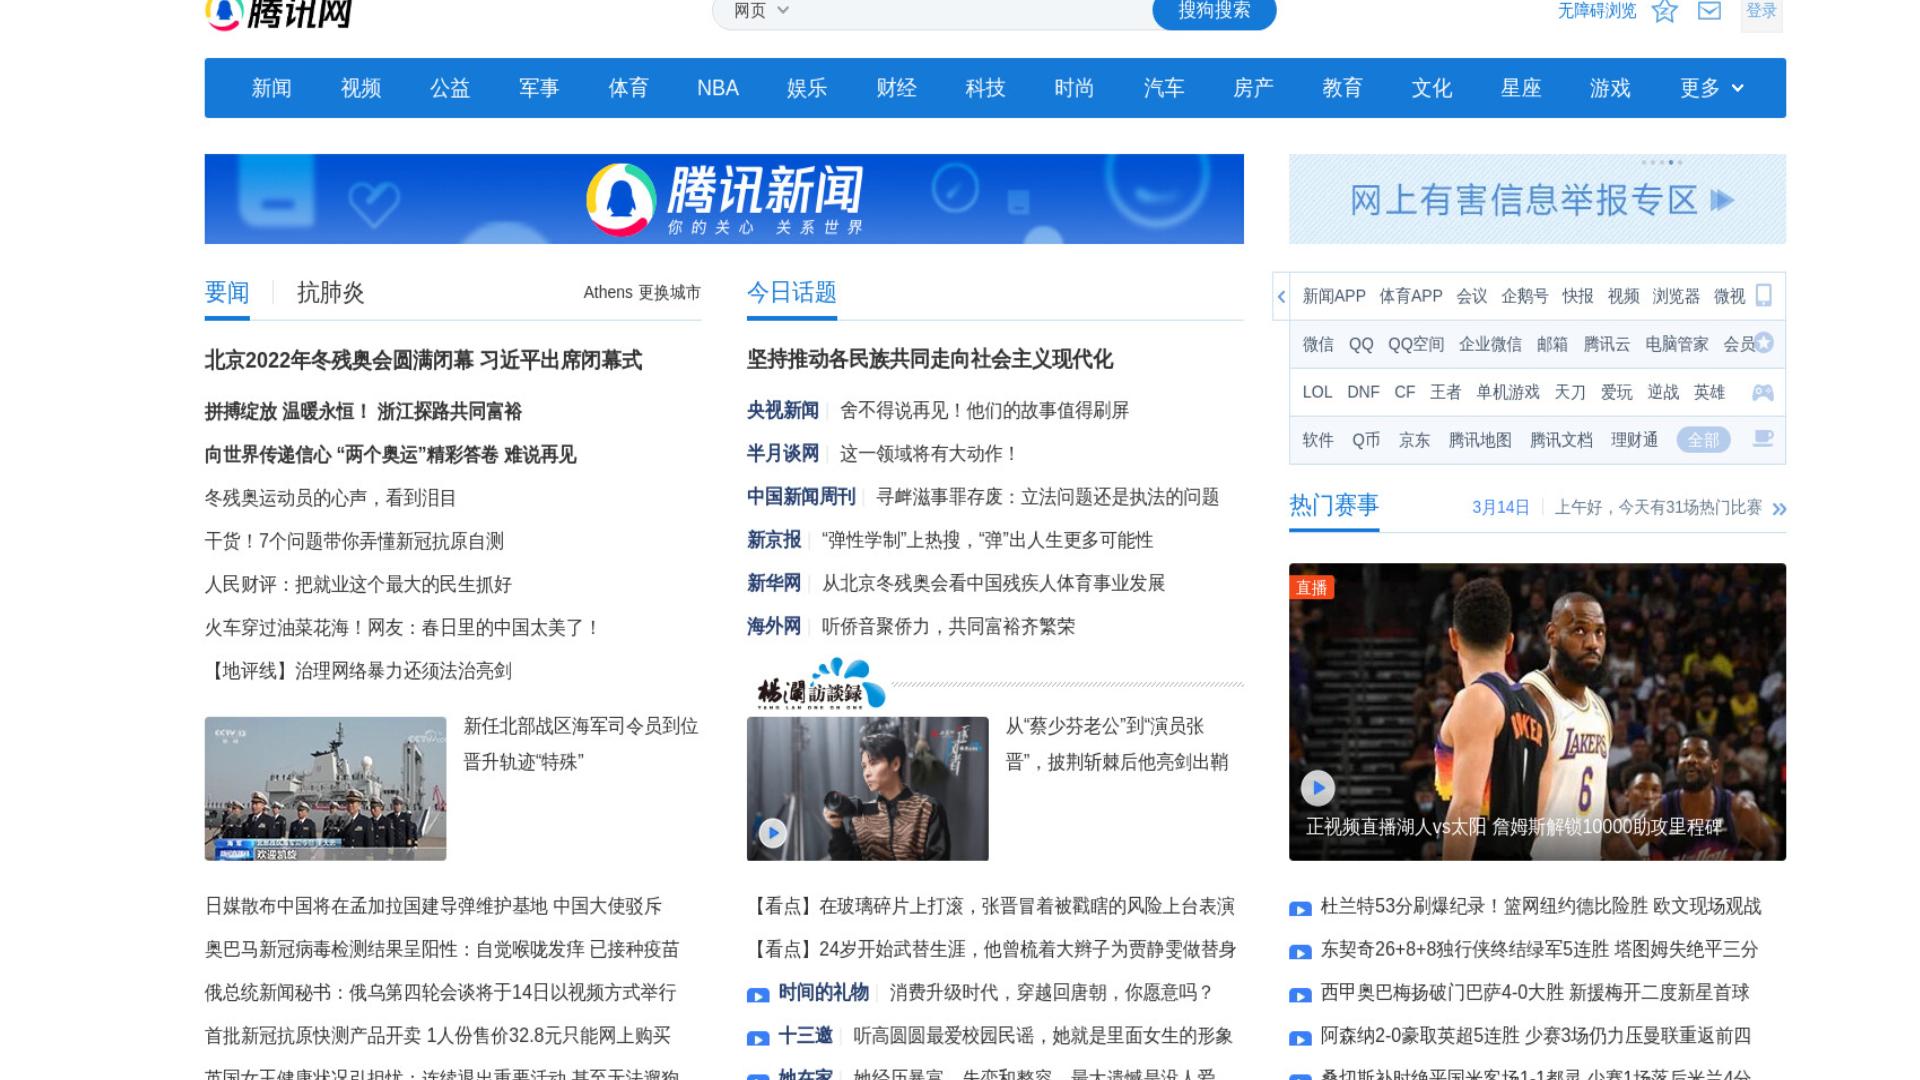
Task: Open headline 北京2022年冬残奥会圆满闭幕
Action: (x=423, y=360)
